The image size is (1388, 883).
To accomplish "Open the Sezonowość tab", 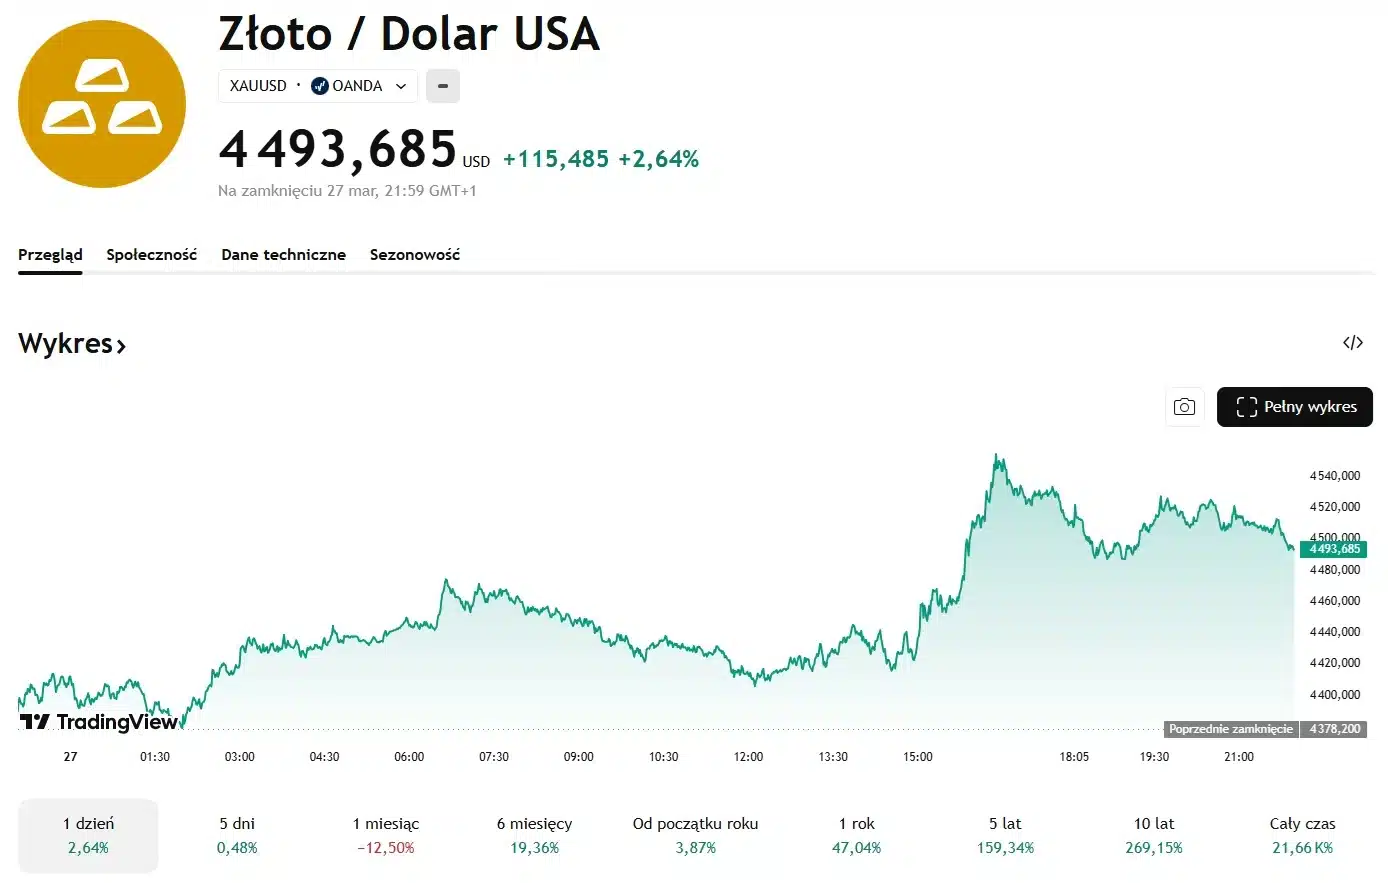I will tap(415, 255).
